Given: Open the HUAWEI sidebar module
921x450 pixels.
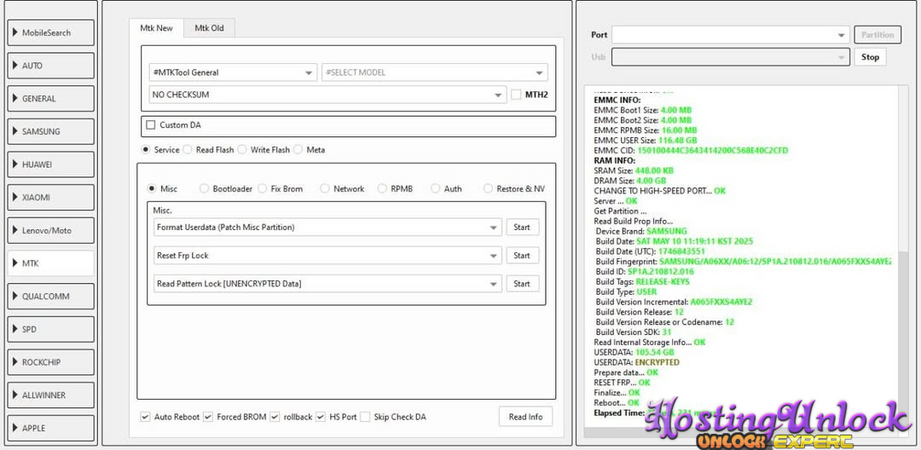Looking at the screenshot, I should pyautogui.click(x=50, y=164).
